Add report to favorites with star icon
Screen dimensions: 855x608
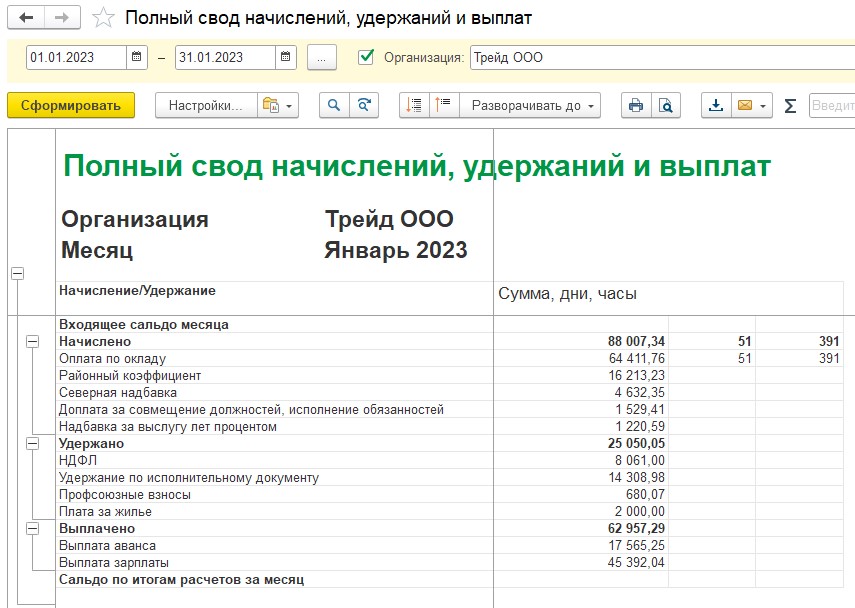tap(103, 18)
